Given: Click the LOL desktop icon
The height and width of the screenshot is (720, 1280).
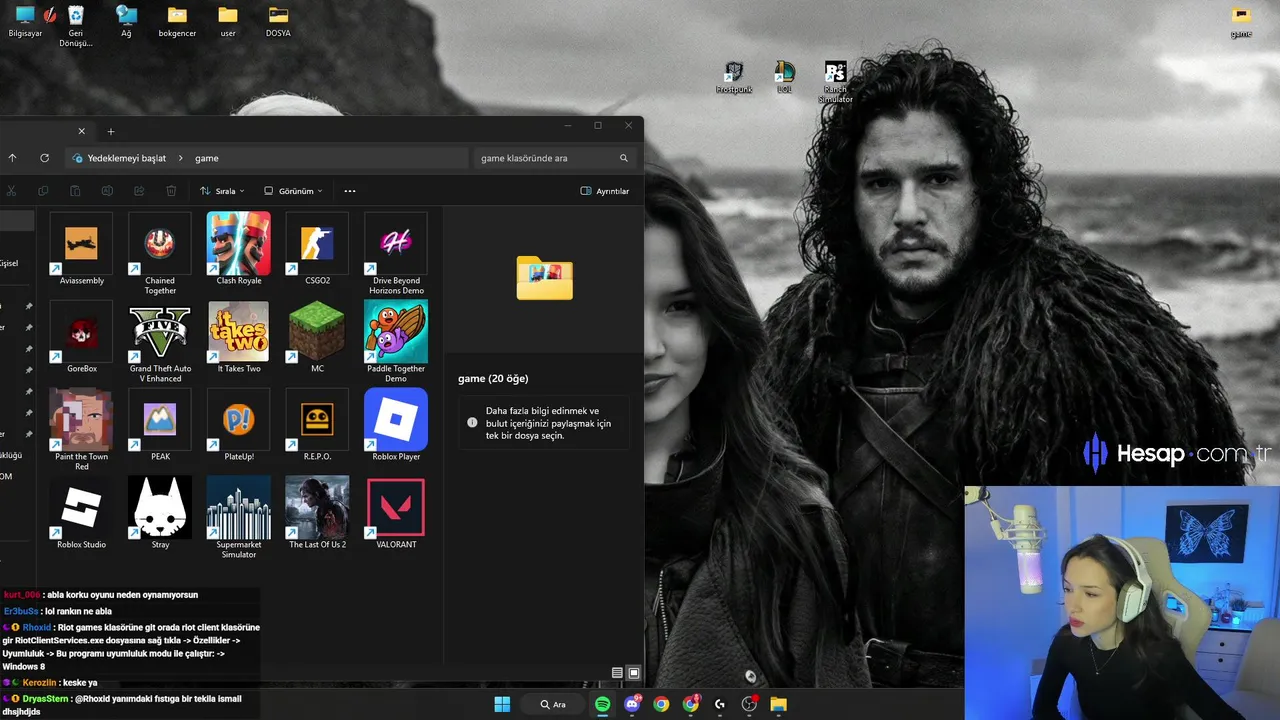Looking at the screenshot, I should pos(784,78).
